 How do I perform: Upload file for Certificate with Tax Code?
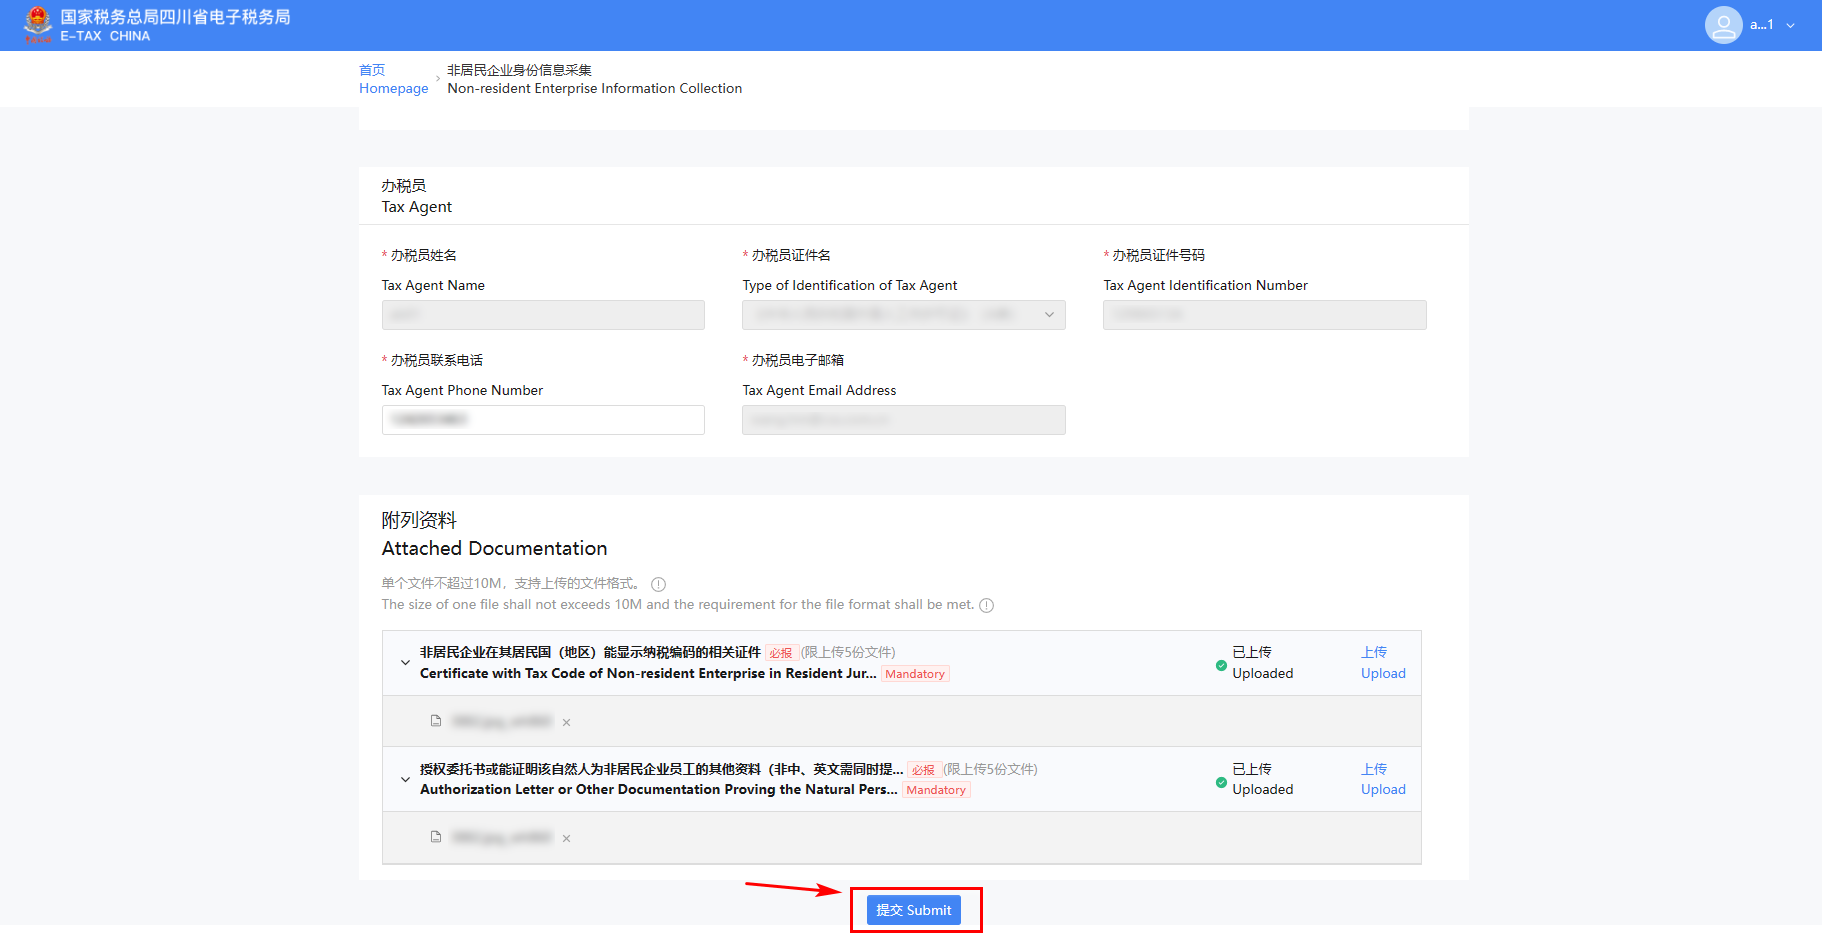tap(1383, 663)
